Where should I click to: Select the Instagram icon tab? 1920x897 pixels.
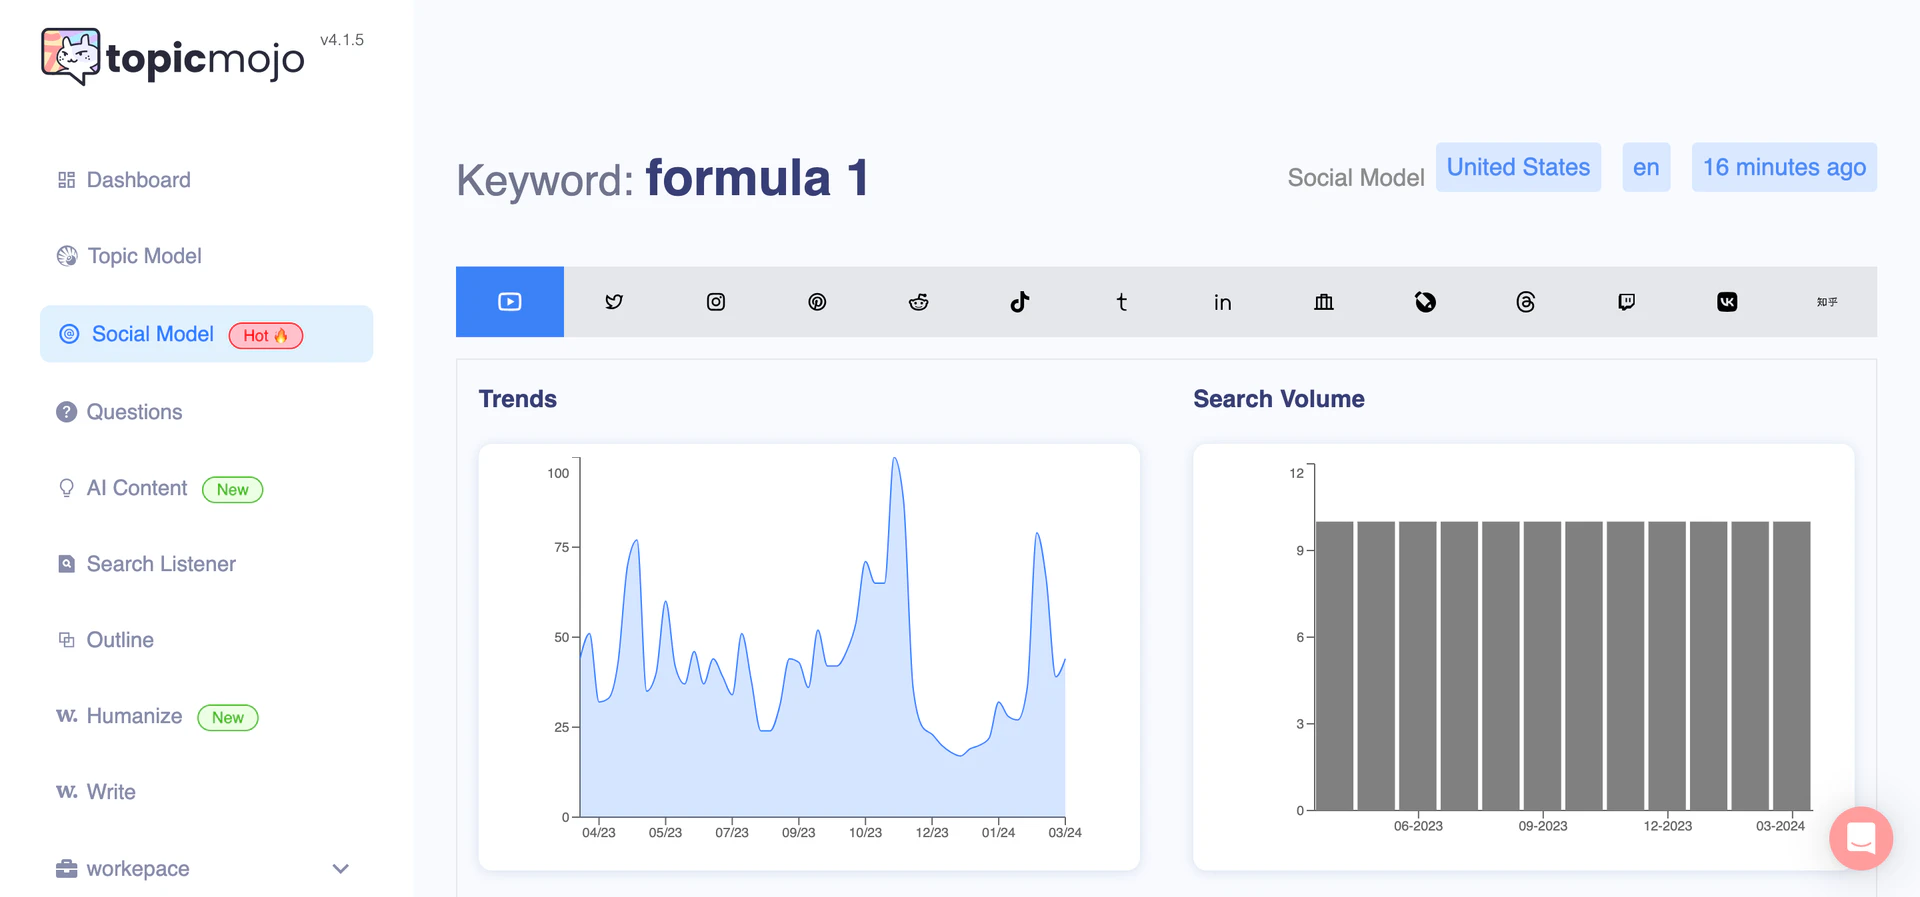pyautogui.click(x=716, y=302)
